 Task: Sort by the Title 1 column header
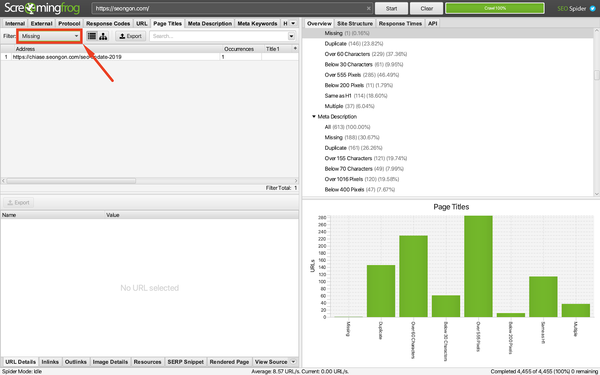coord(278,49)
